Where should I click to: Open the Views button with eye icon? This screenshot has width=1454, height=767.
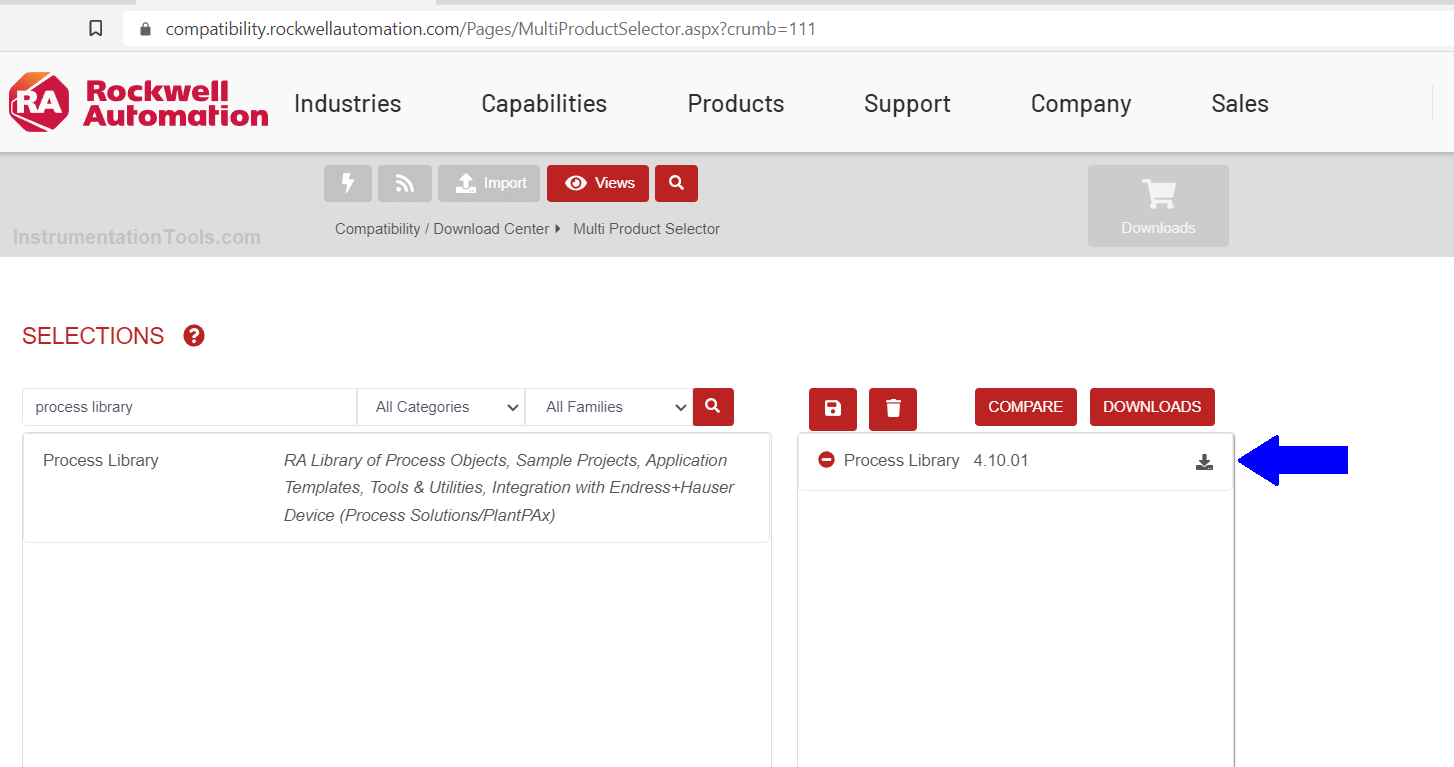click(598, 183)
